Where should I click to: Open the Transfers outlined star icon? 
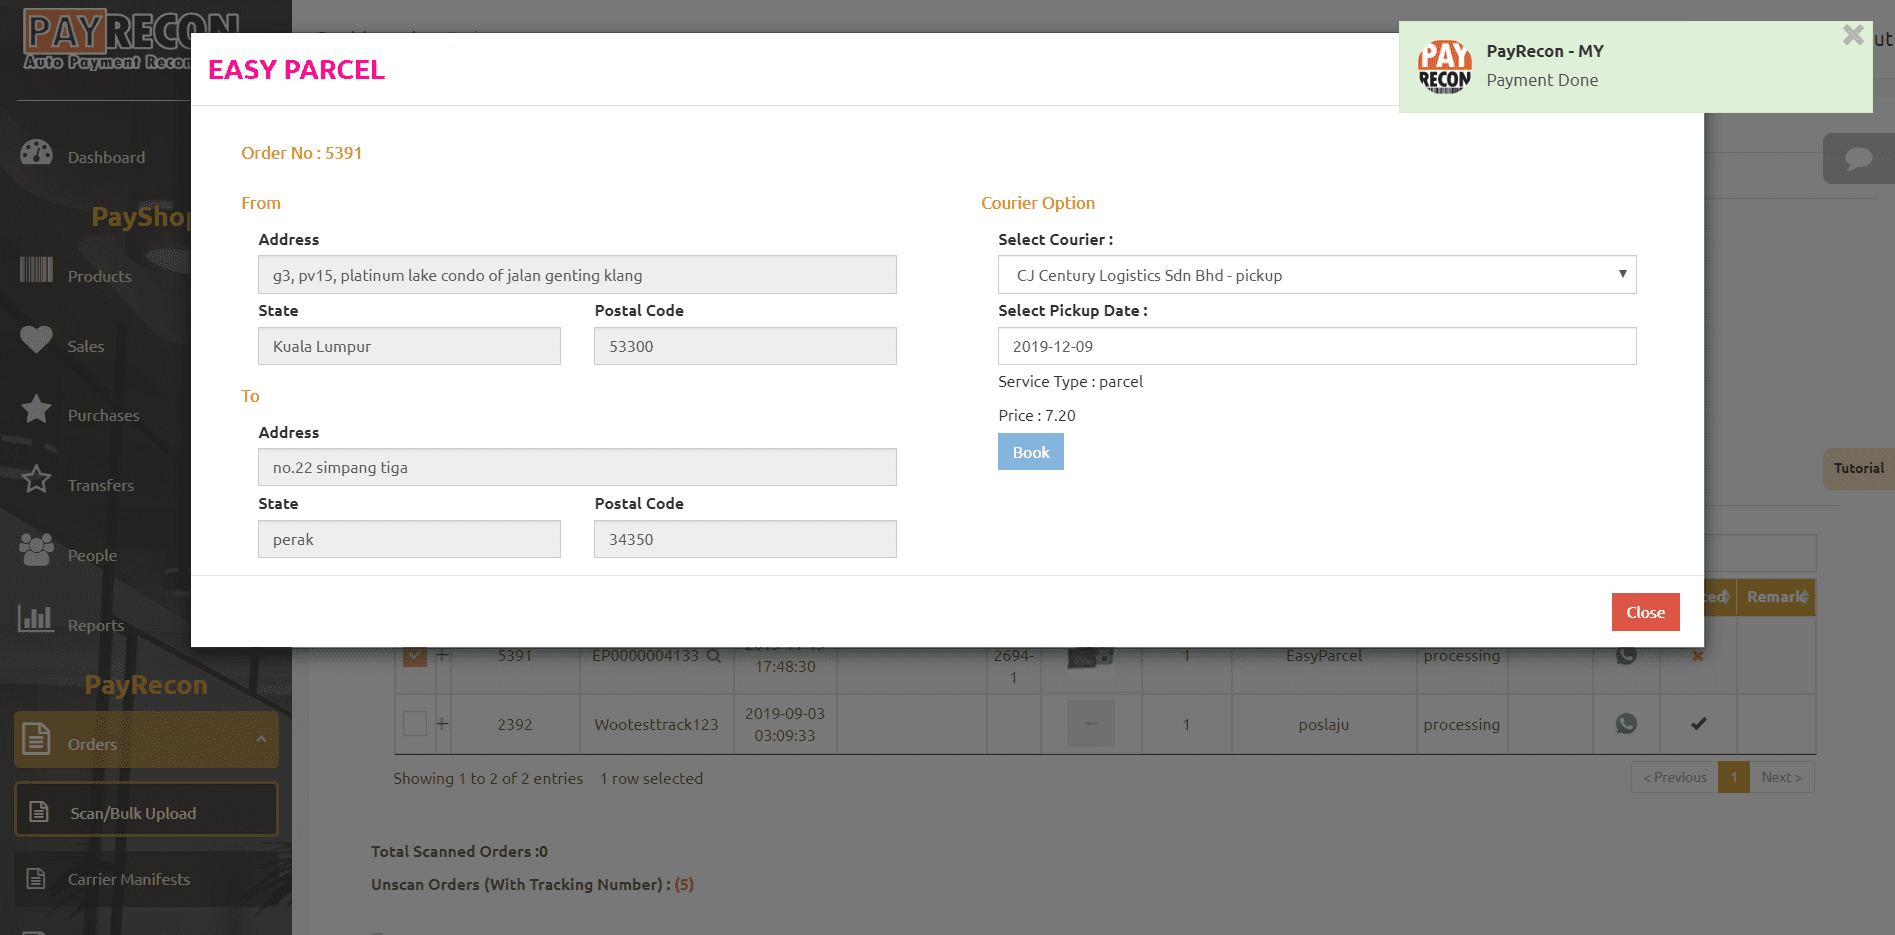pyautogui.click(x=36, y=479)
